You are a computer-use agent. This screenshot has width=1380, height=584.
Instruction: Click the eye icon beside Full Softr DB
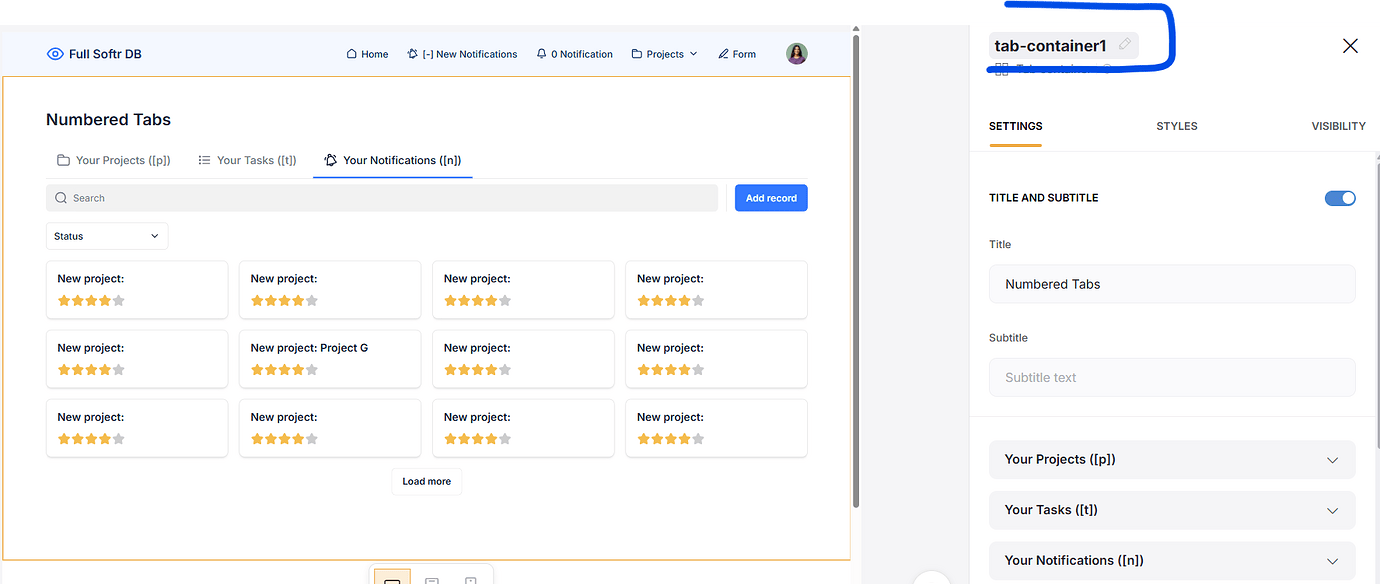tap(55, 54)
